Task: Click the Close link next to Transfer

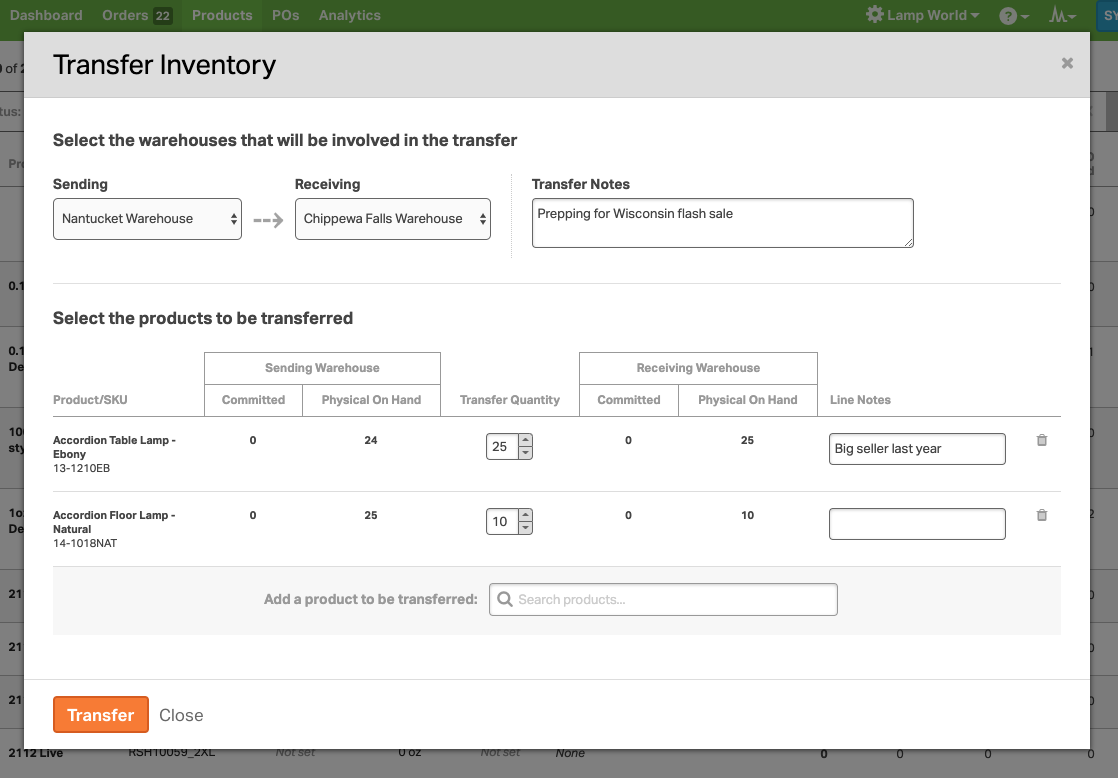Action: click(181, 715)
